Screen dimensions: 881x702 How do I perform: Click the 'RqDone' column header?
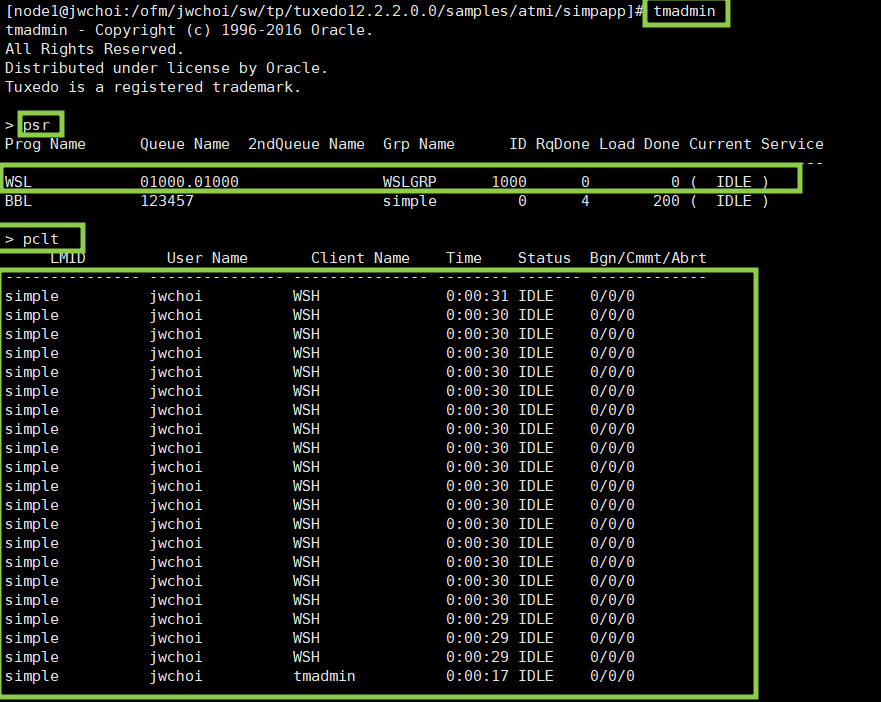pos(562,144)
